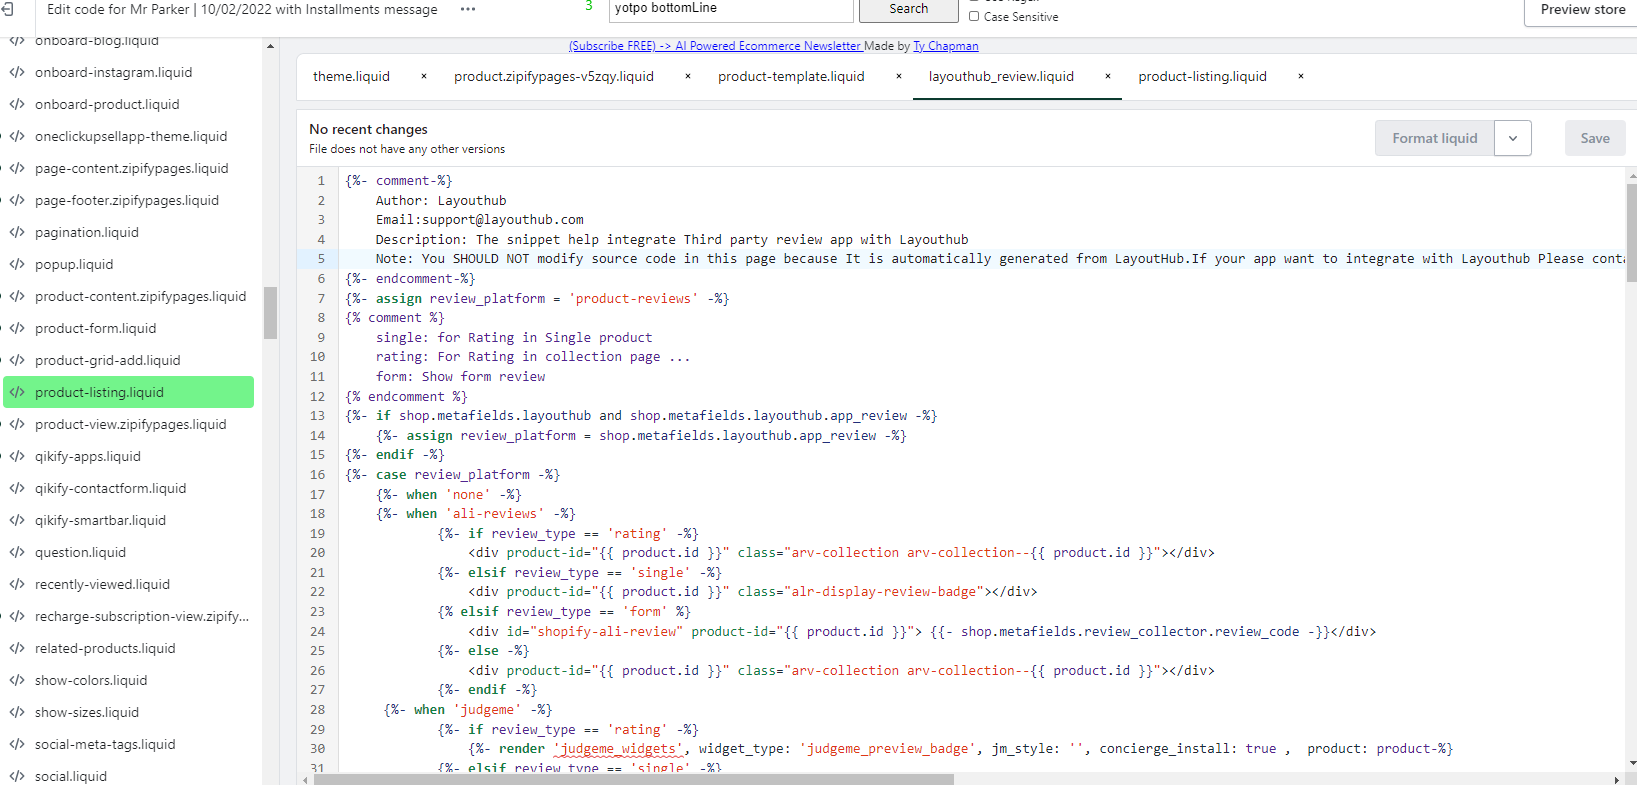Click the 'judgeme' when statement on line 28

[x=468, y=709]
